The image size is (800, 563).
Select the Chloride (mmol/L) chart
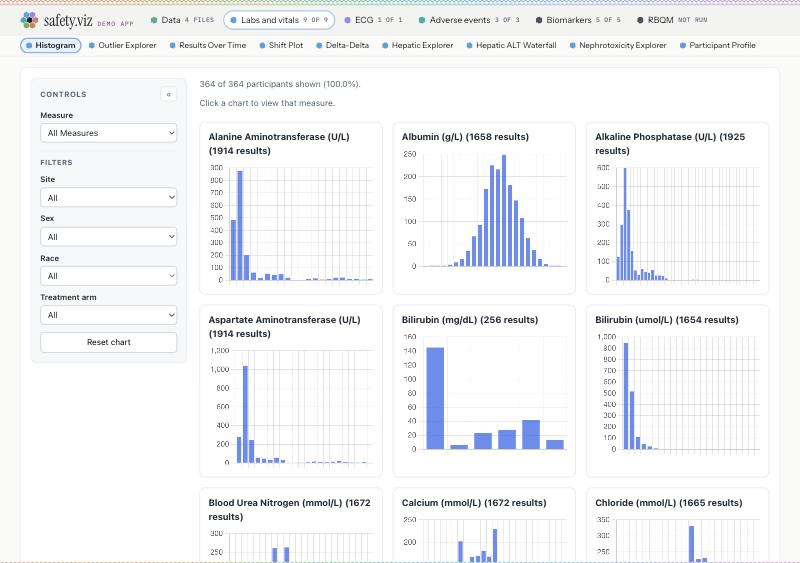[678, 525]
